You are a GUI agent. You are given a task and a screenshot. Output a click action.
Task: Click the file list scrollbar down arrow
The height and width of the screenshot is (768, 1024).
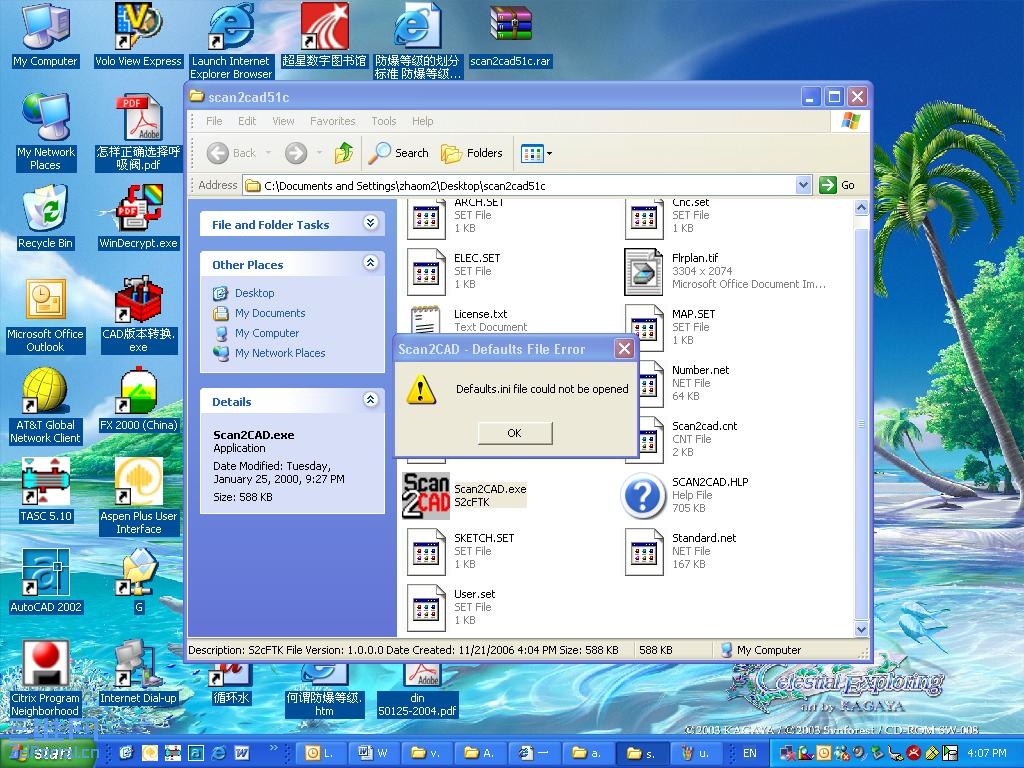tap(861, 630)
